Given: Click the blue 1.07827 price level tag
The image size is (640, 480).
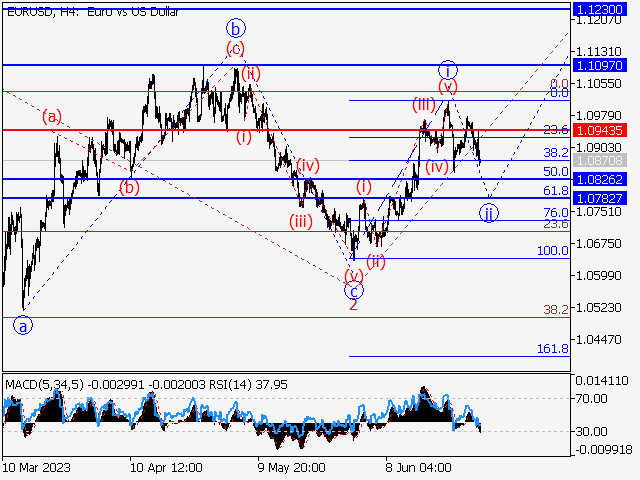Looking at the screenshot, I should point(599,198).
